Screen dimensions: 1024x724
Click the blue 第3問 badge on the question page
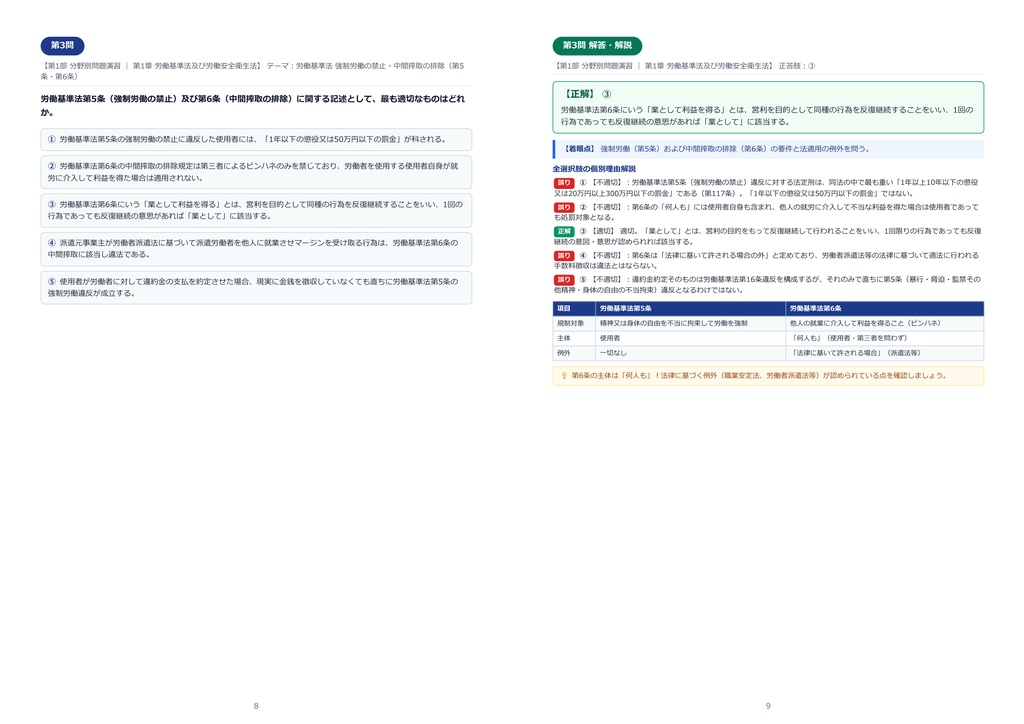coord(62,45)
